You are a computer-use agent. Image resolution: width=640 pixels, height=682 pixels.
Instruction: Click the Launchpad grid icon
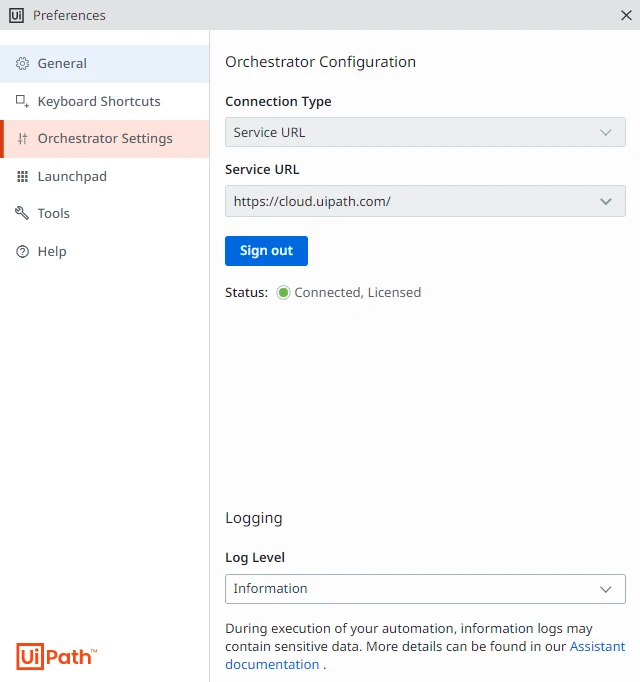22,177
